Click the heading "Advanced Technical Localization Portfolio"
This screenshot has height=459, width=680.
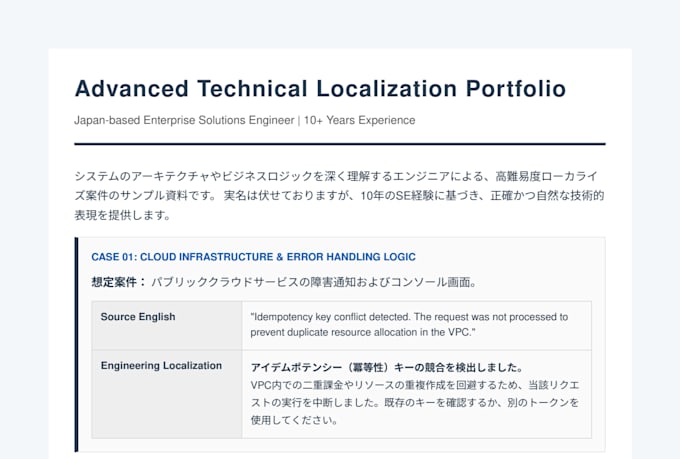click(320, 89)
